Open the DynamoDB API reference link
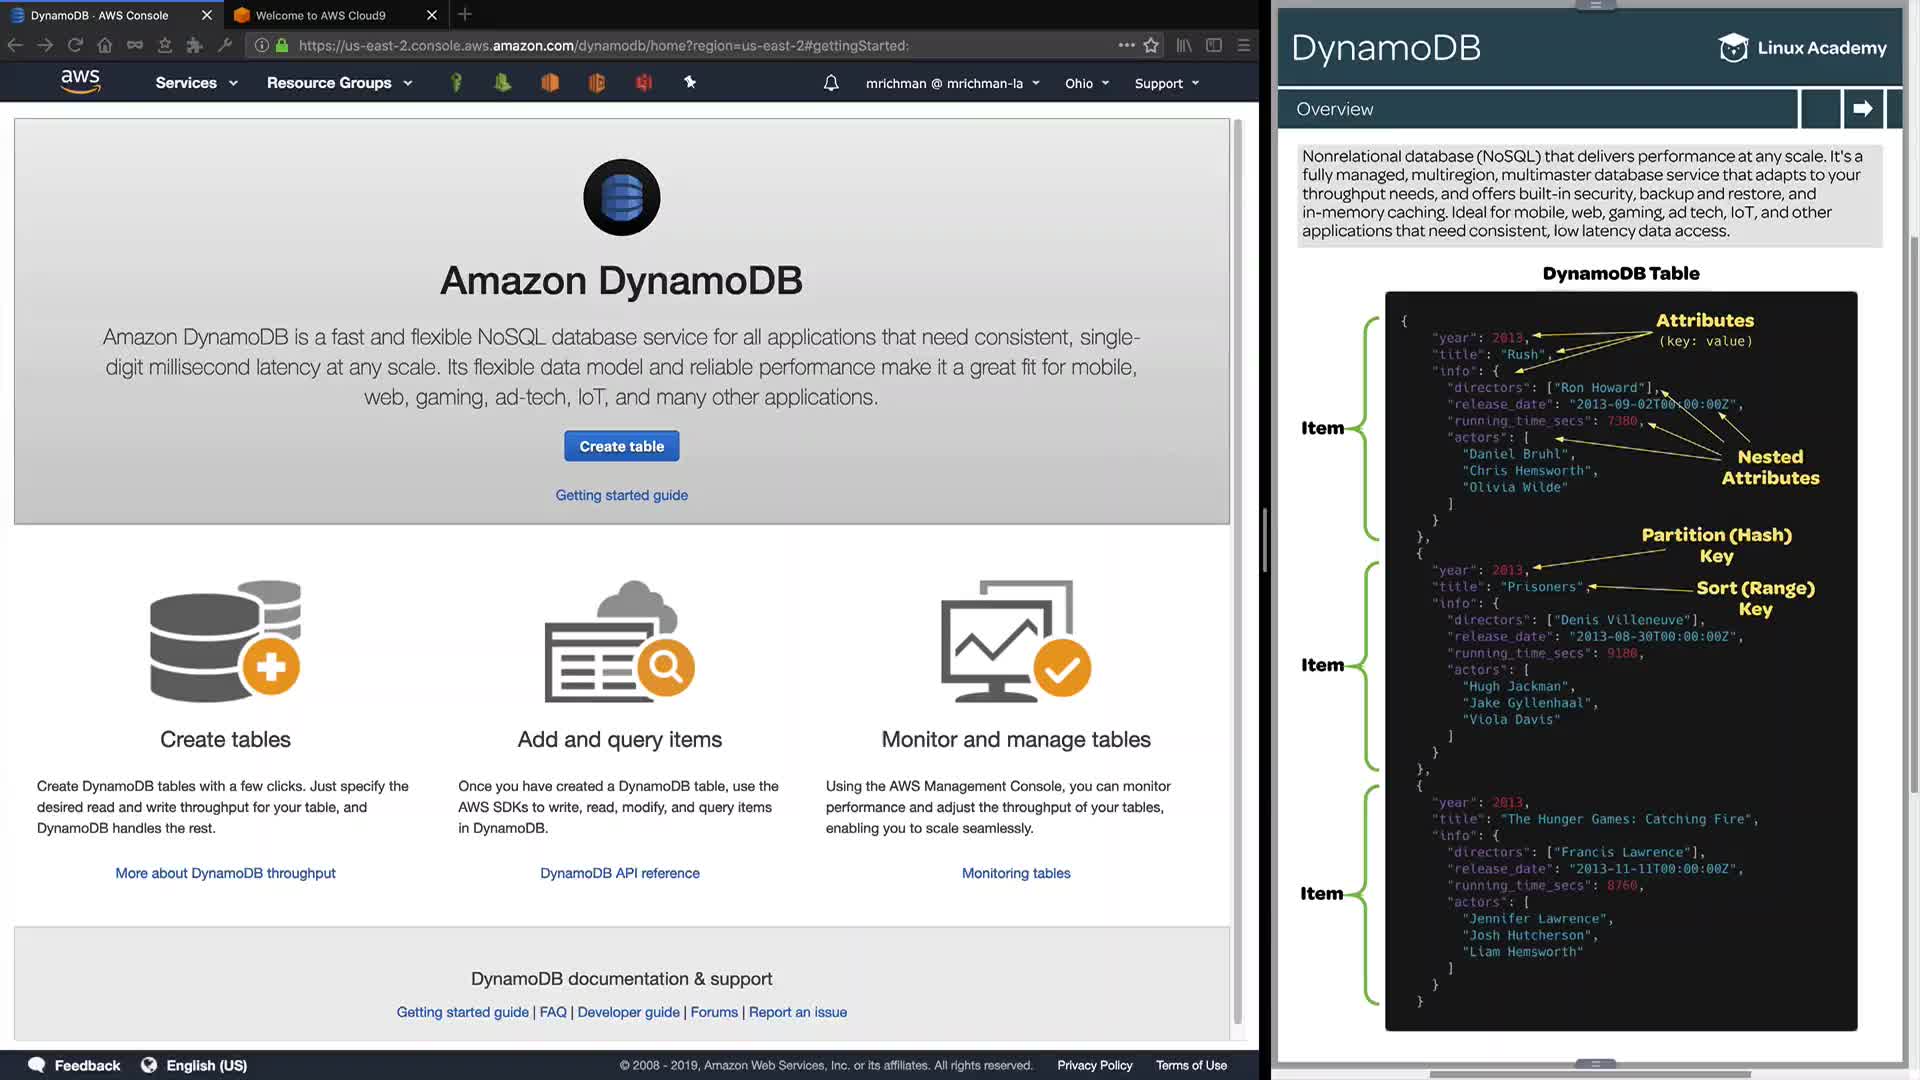 point(620,873)
